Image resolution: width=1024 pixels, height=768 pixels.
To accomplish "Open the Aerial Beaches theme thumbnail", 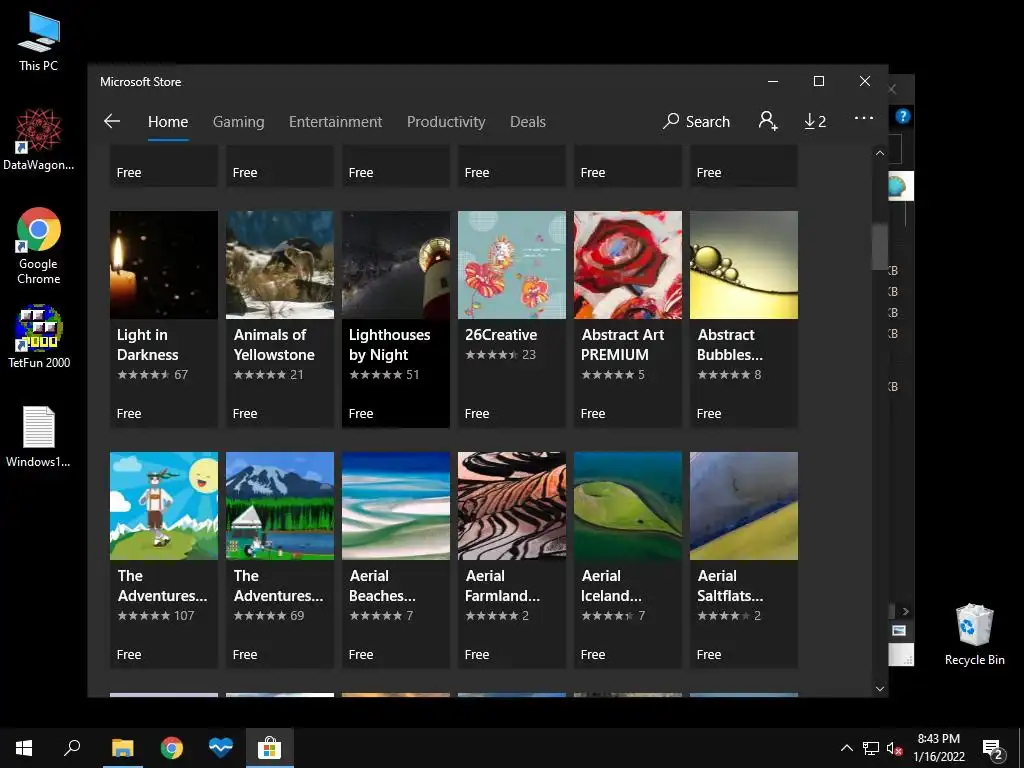I will pyautogui.click(x=396, y=505).
